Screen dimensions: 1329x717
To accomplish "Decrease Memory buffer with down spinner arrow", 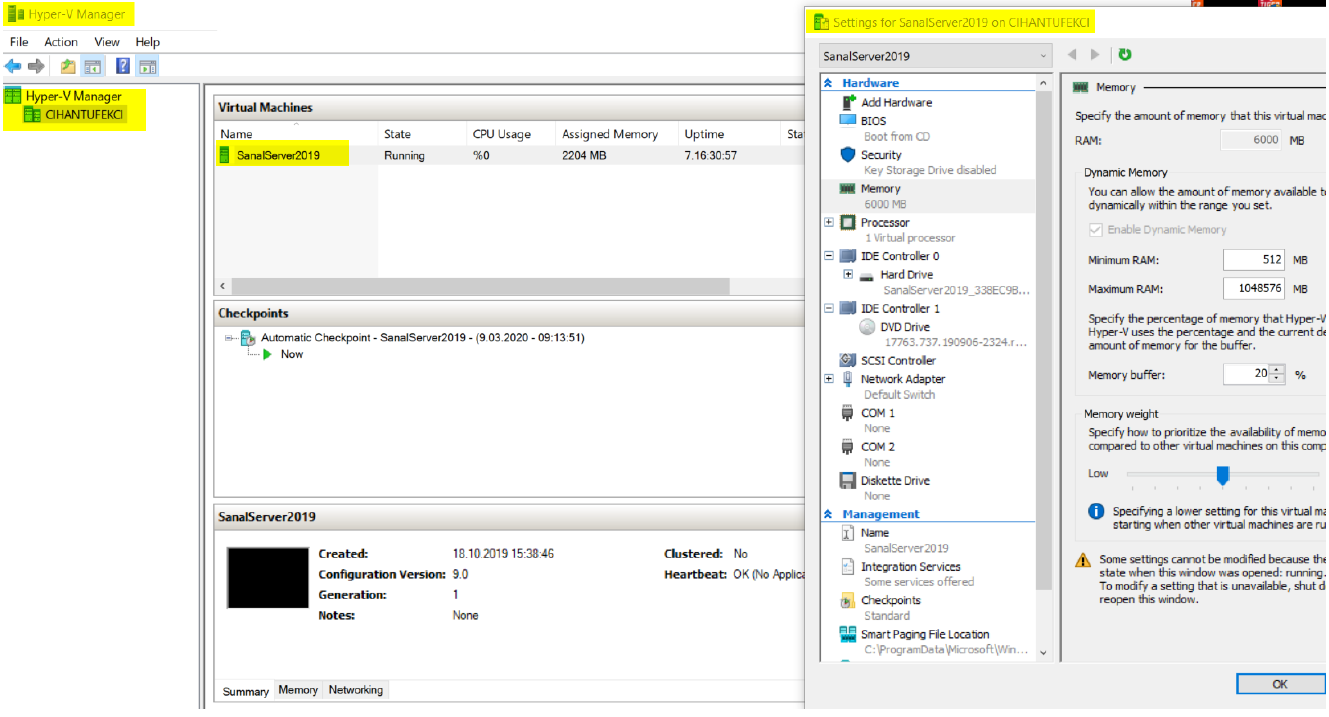I will (x=1277, y=380).
